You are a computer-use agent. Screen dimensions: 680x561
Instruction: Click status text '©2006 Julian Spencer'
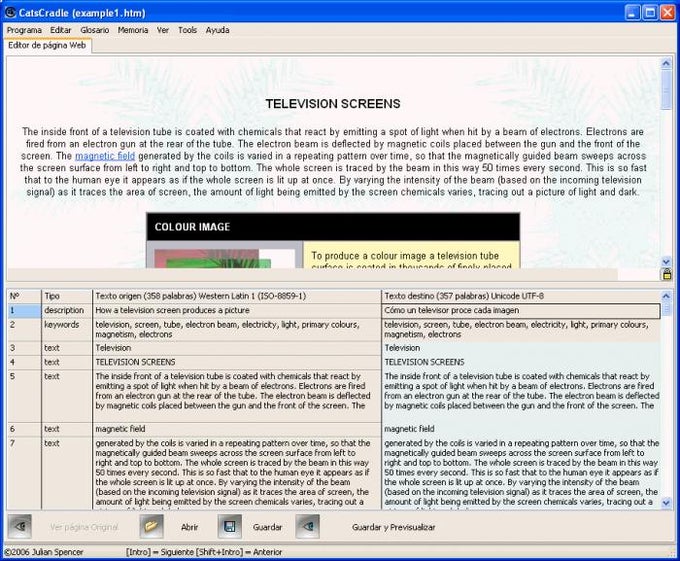click(43, 552)
